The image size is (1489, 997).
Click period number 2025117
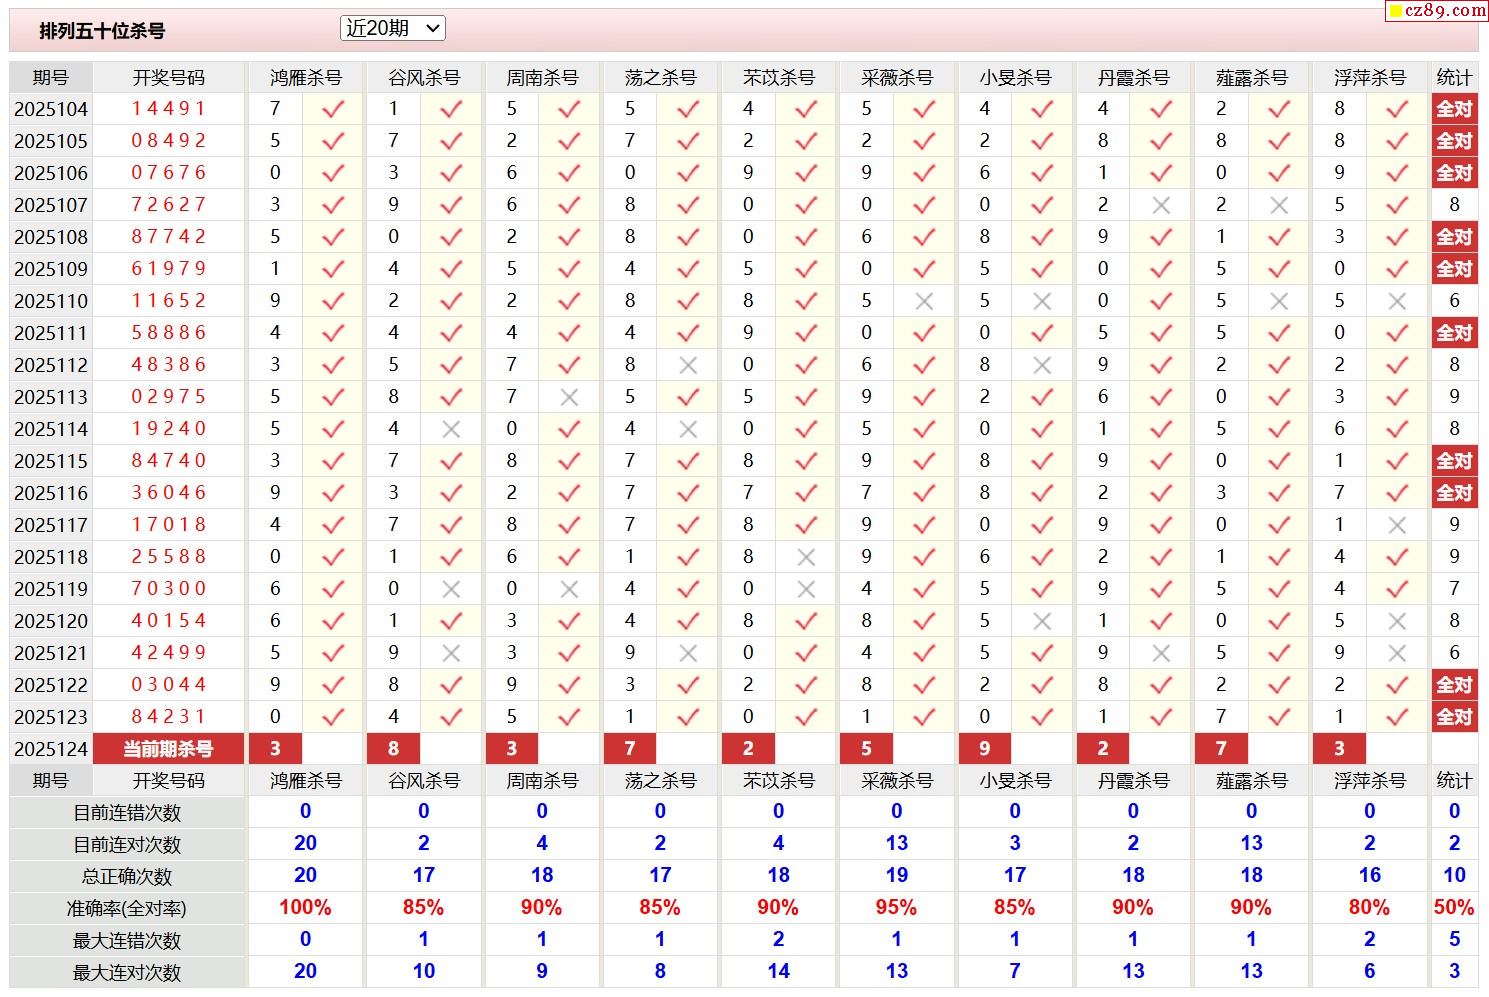pyautogui.click(x=51, y=525)
